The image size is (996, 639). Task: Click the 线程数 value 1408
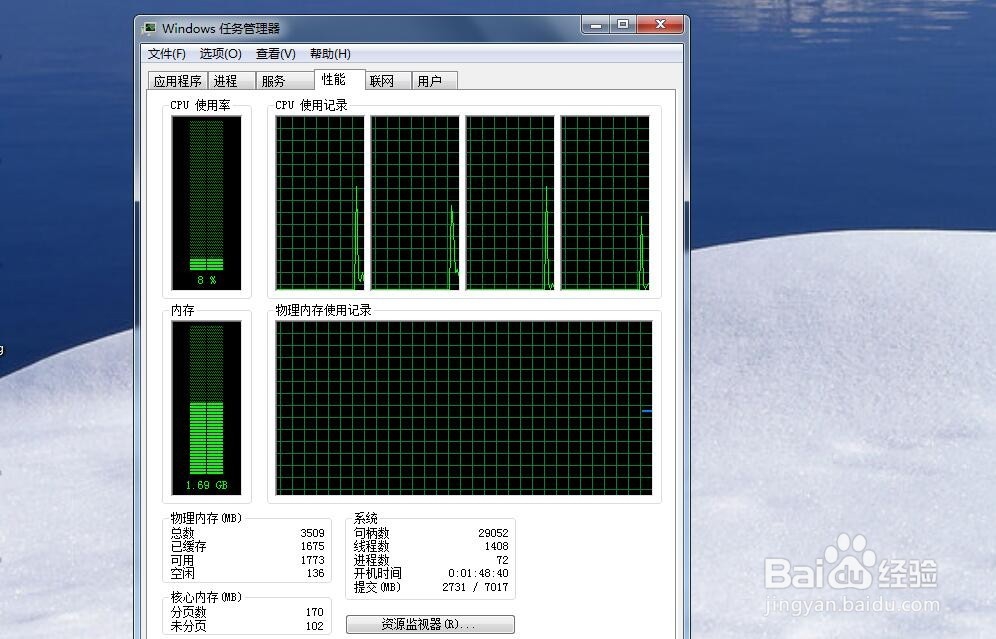(x=496, y=546)
